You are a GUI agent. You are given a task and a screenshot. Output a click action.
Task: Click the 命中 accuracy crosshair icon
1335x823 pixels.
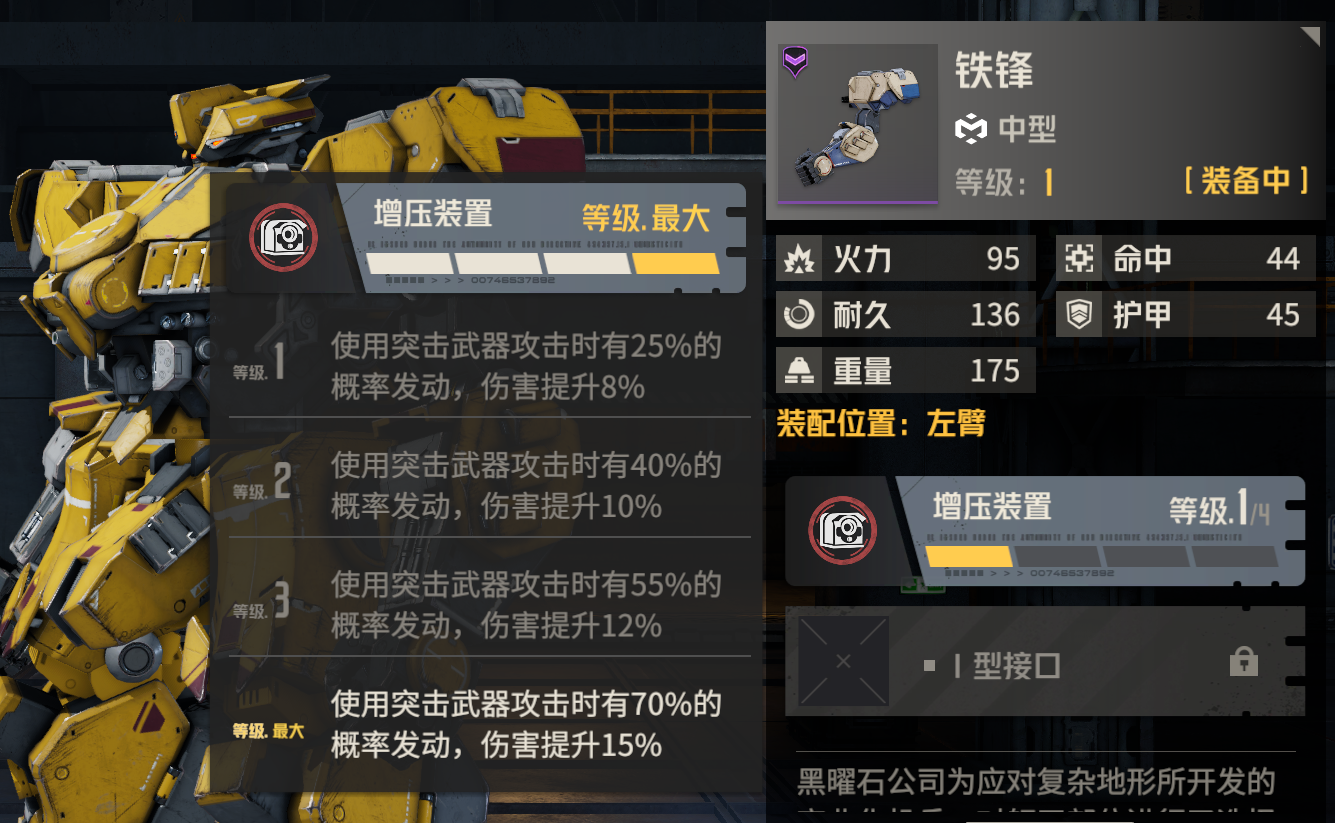coord(1079,260)
